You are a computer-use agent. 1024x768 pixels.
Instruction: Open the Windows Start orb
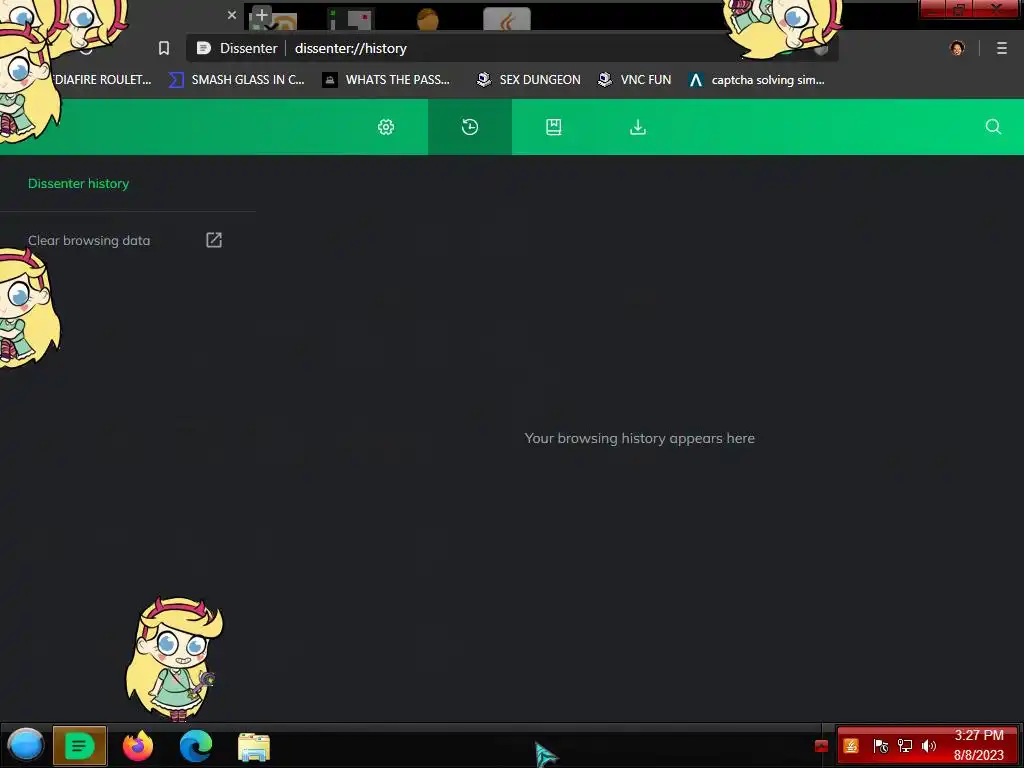click(x=25, y=745)
